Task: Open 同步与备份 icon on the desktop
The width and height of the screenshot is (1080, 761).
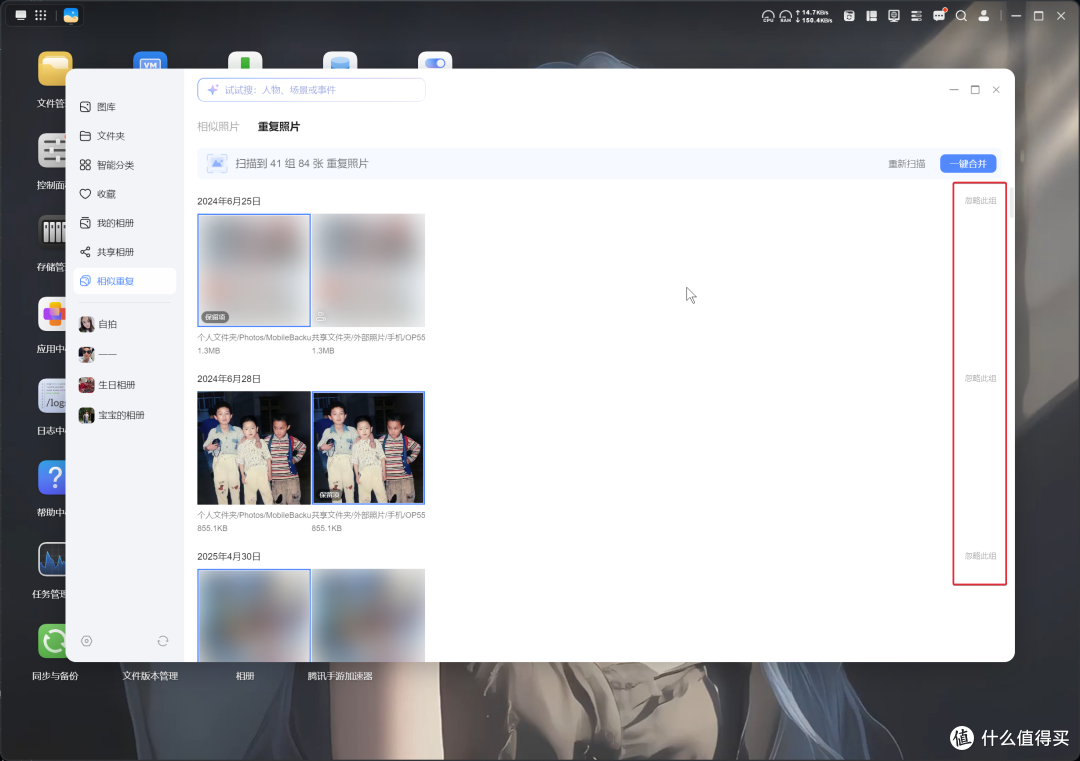Action: (52, 641)
